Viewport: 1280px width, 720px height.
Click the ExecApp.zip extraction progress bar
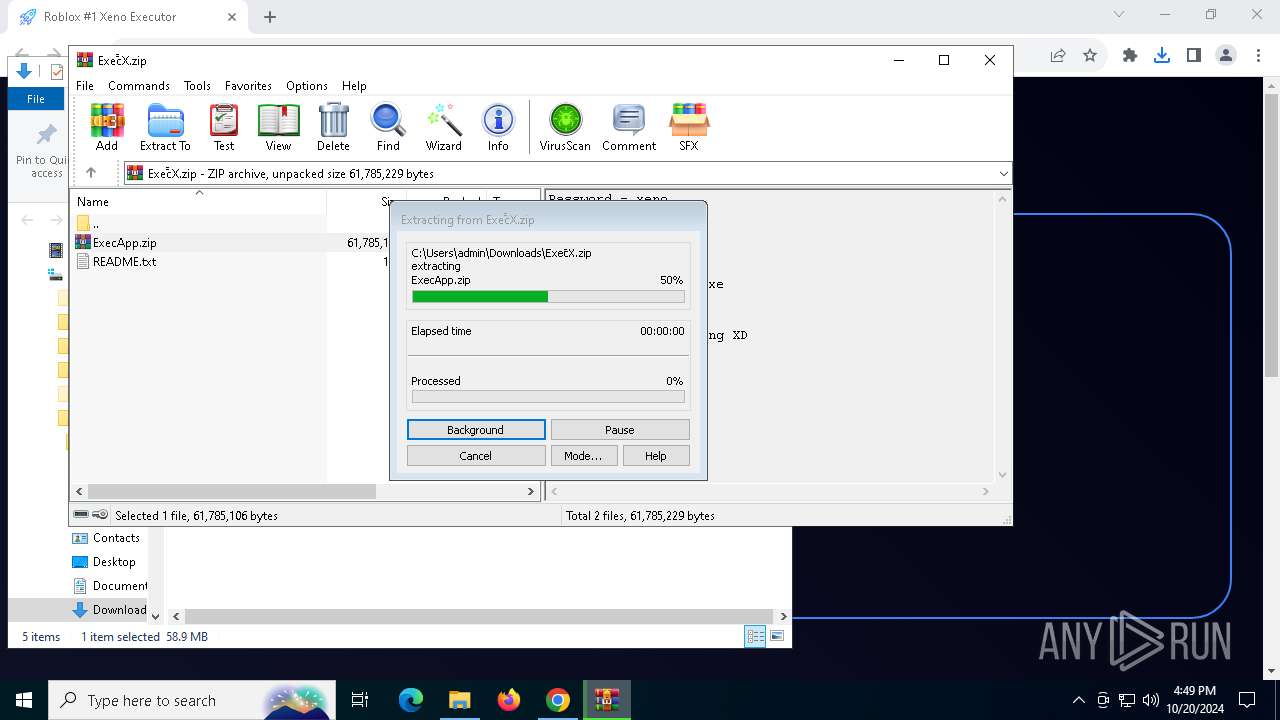(548, 297)
